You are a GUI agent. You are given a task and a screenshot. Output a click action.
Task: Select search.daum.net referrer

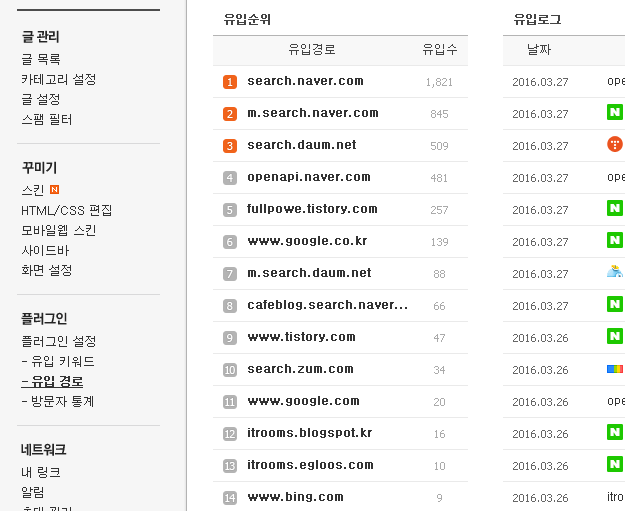click(x=302, y=145)
